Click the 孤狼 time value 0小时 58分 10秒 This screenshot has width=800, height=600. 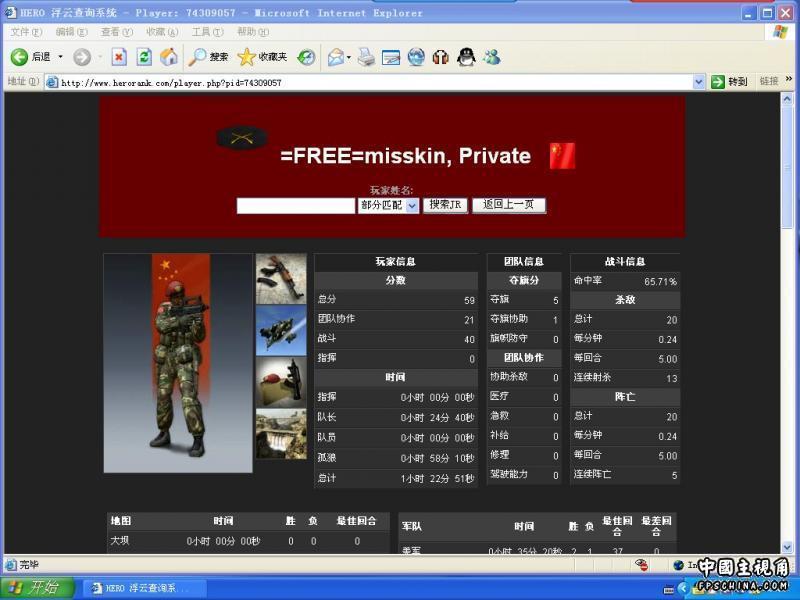pos(437,458)
